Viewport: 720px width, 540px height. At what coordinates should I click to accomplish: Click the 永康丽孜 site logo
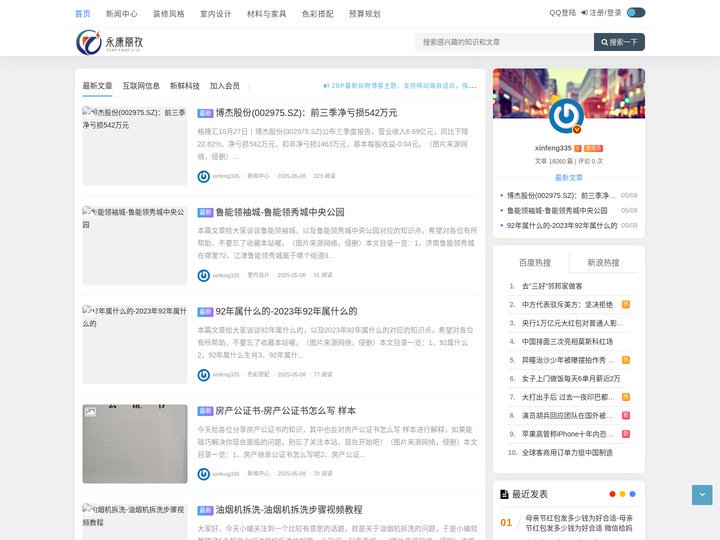[110, 42]
